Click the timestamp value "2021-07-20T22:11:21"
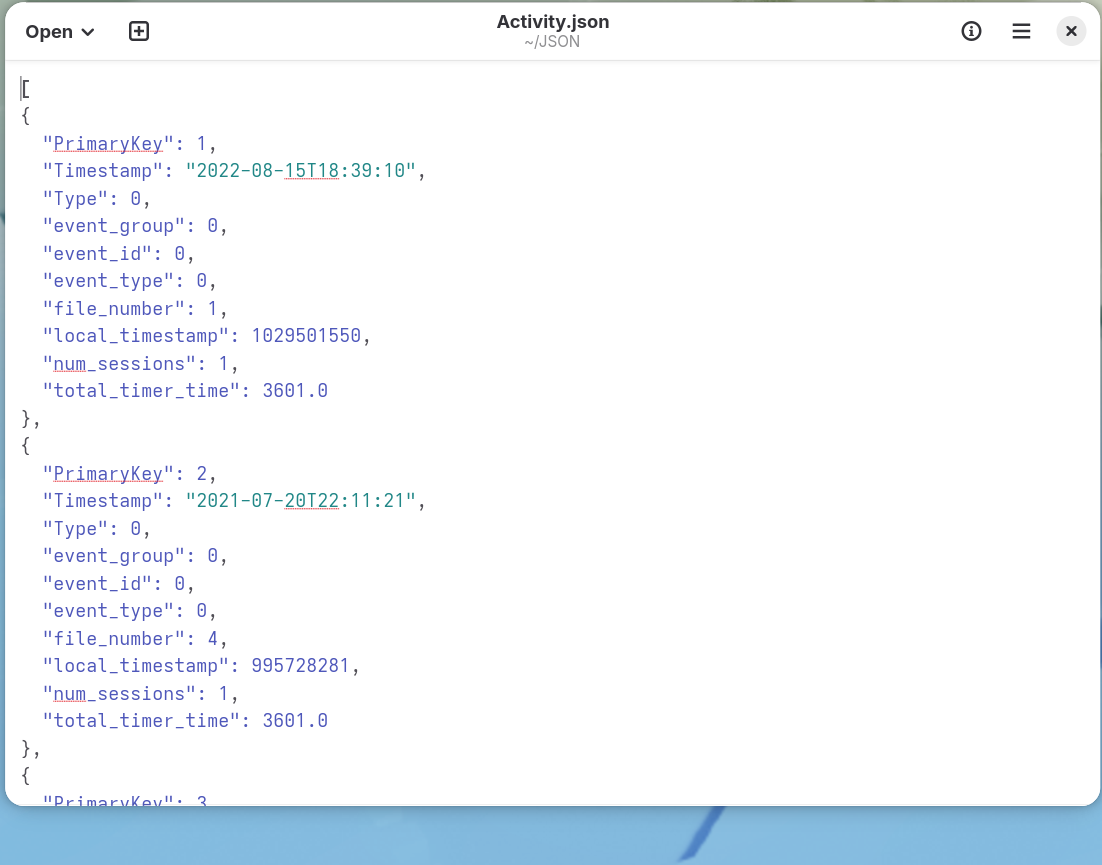 301,502
